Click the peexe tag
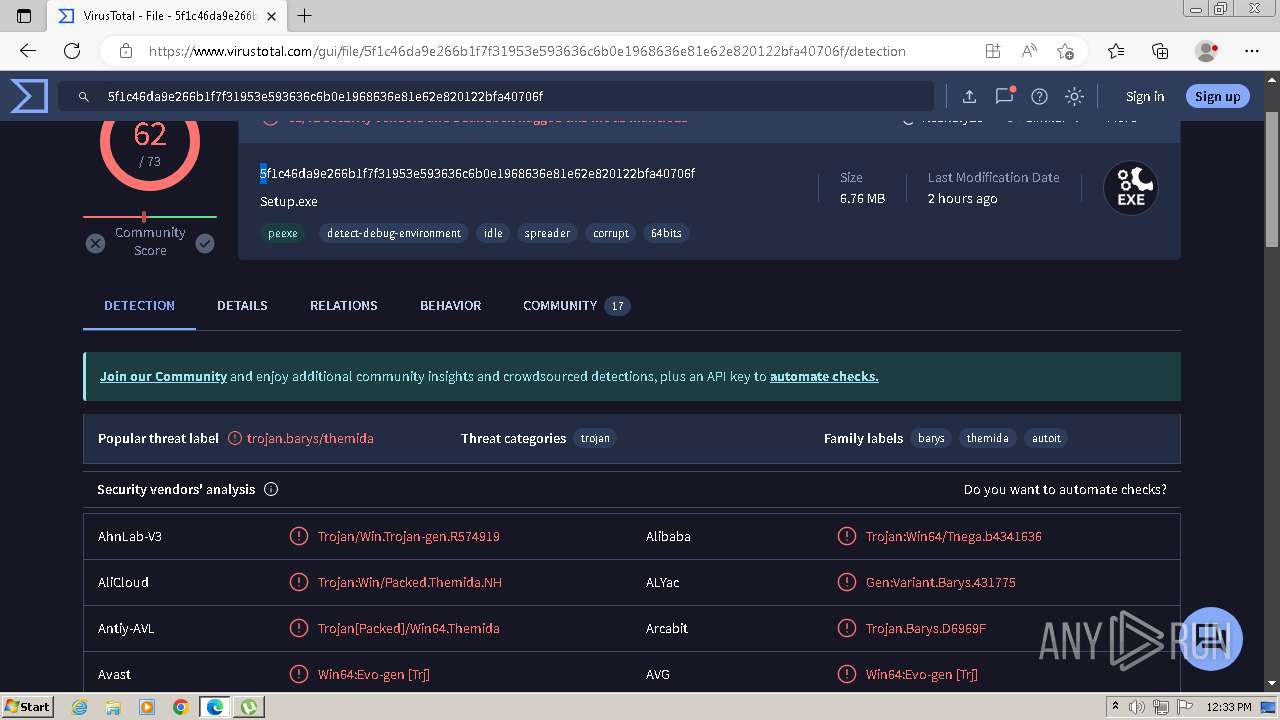Screen dimensions: 1280x720 pos(283,233)
